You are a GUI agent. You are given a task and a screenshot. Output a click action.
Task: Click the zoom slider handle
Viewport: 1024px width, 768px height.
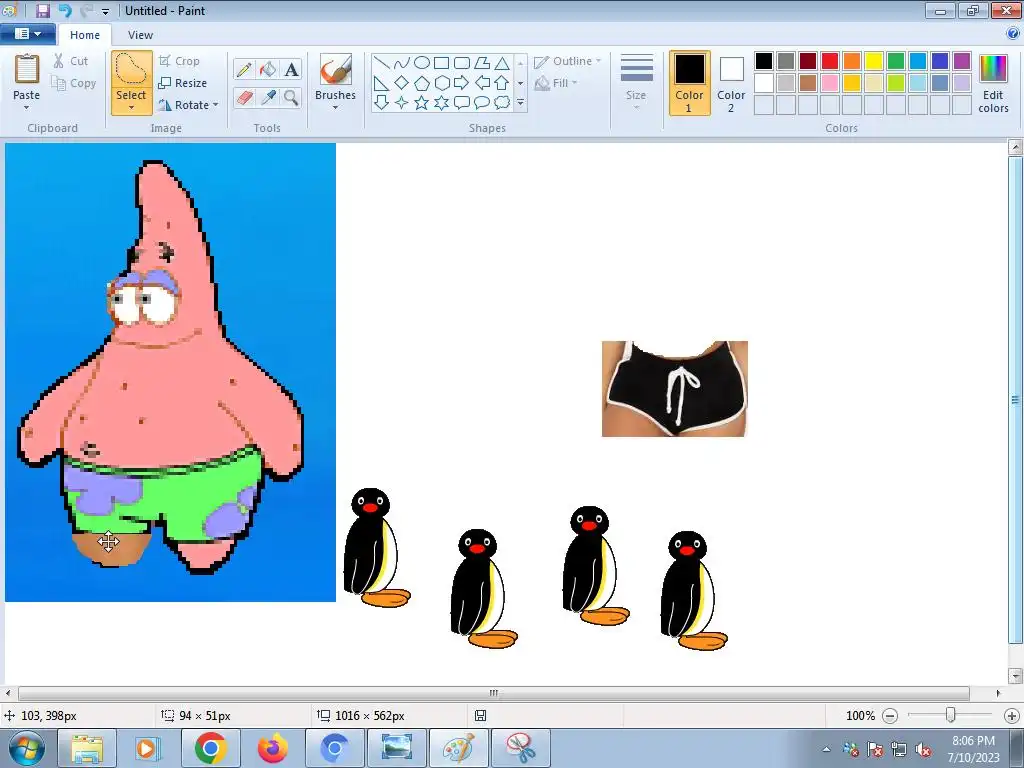[951, 716]
